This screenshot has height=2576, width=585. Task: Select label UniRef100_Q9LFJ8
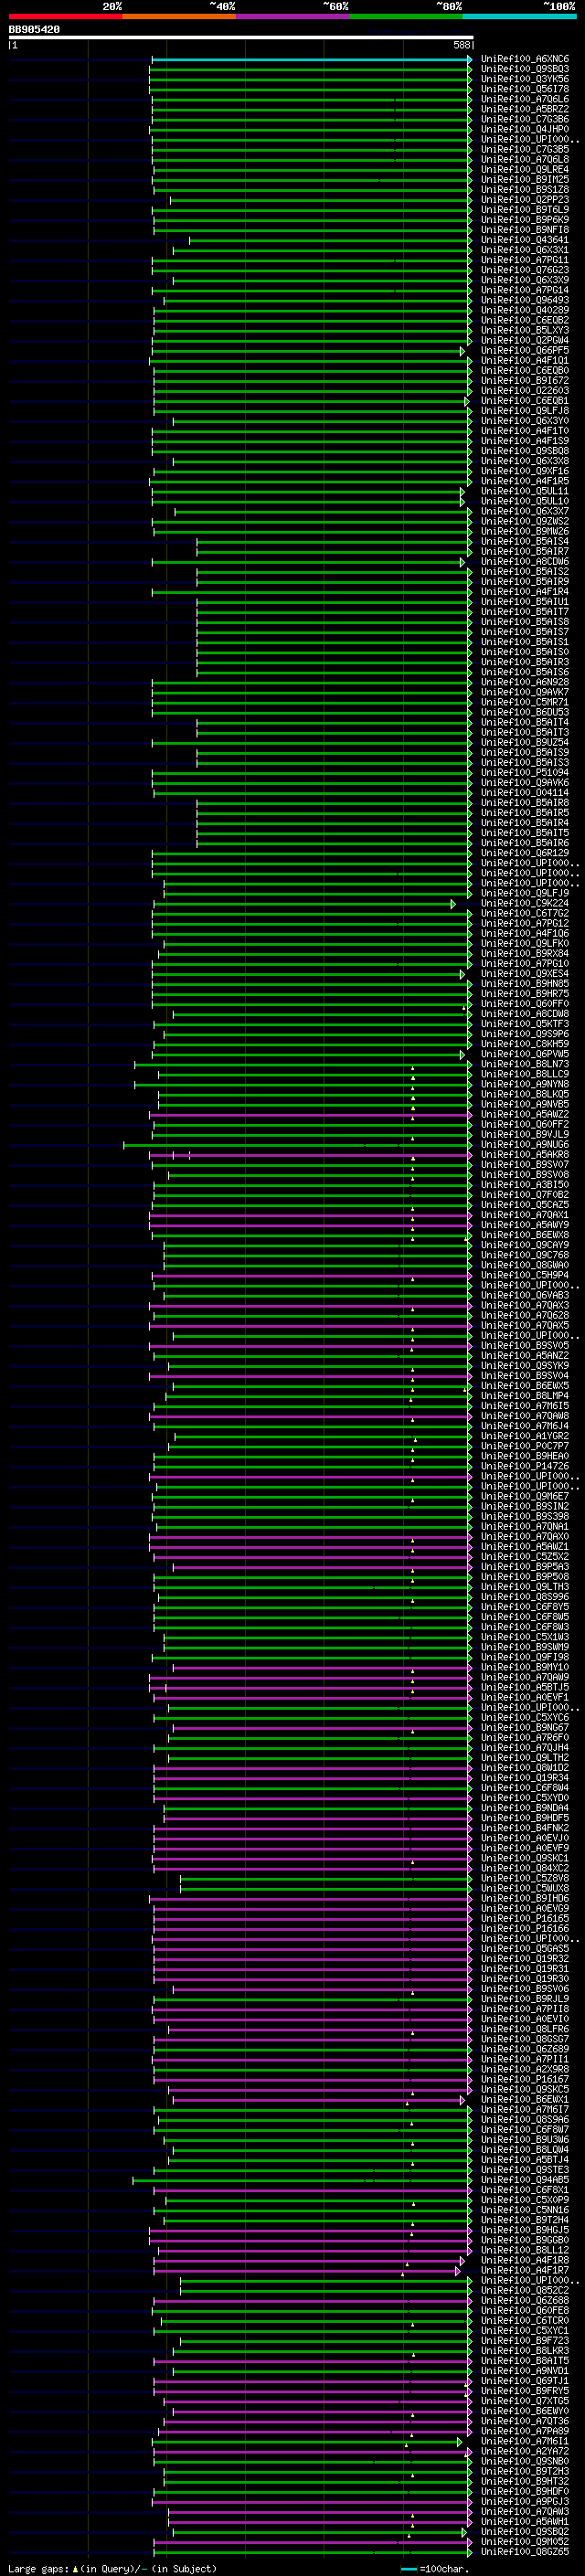pos(525,411)
